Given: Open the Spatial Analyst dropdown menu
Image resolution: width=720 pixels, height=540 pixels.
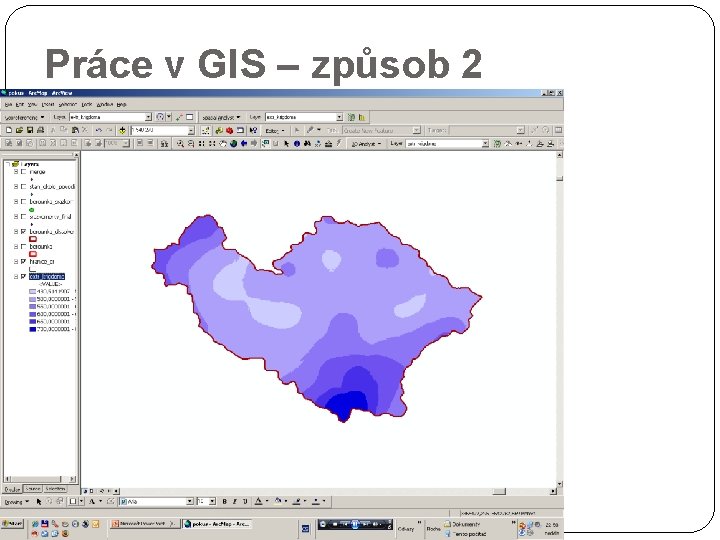Looking at the screenshot, I should point(221,118).
